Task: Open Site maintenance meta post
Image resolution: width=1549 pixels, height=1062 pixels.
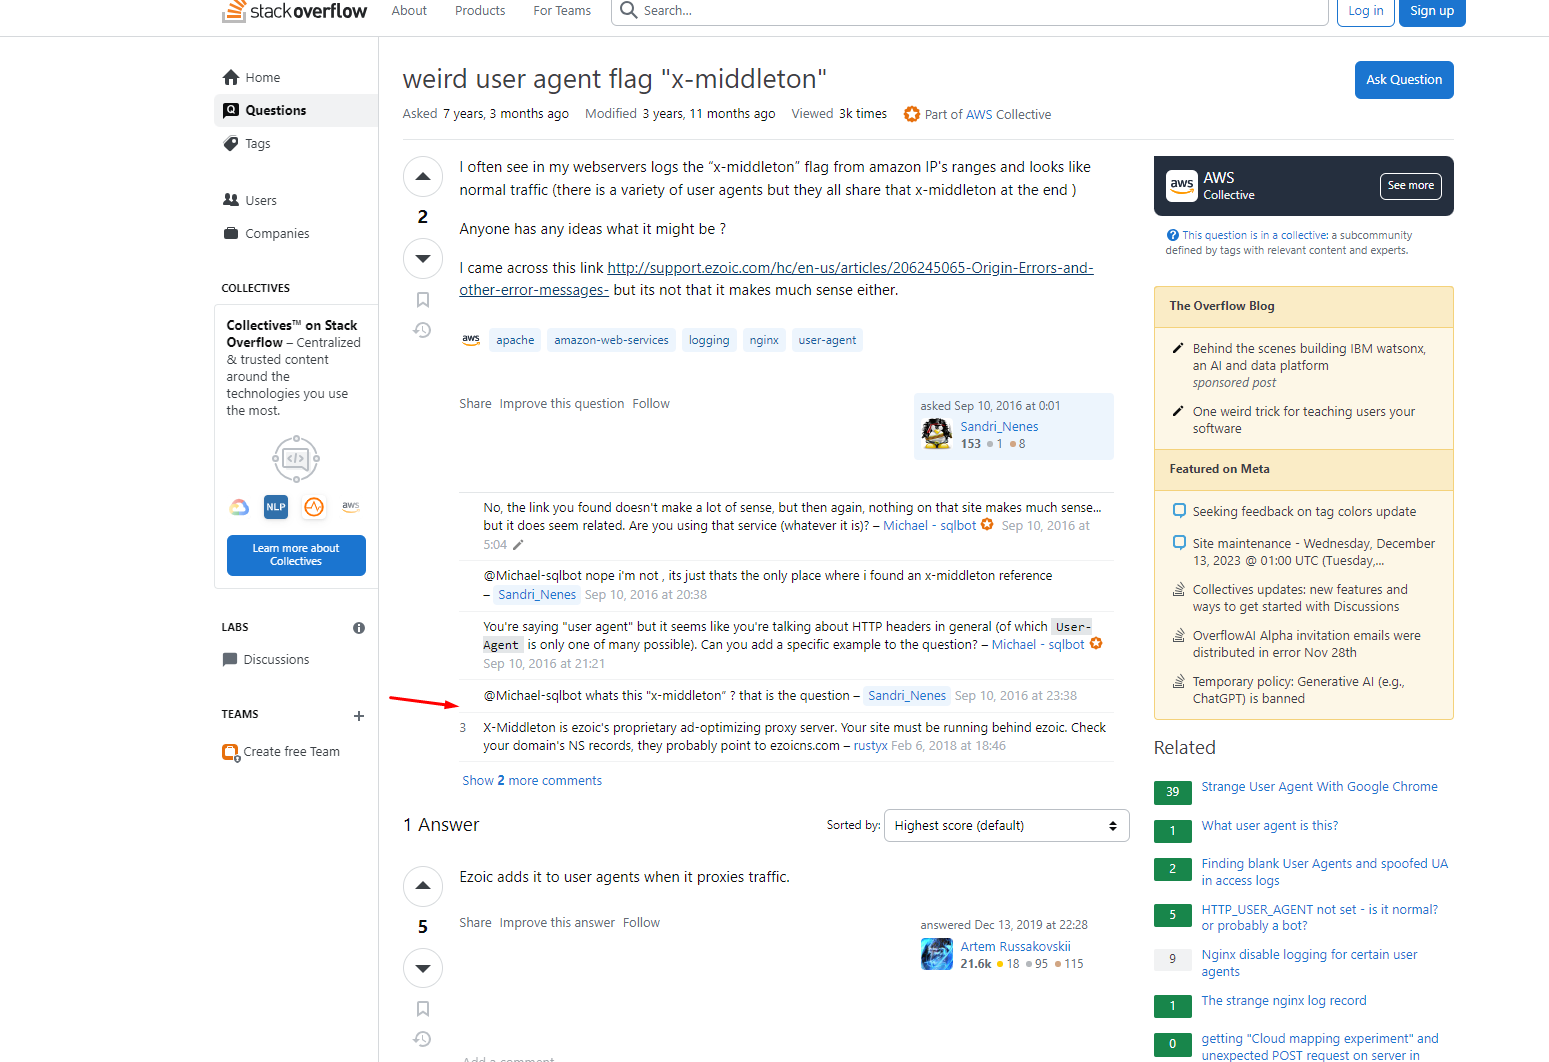Action: (x=1313, y=552)
